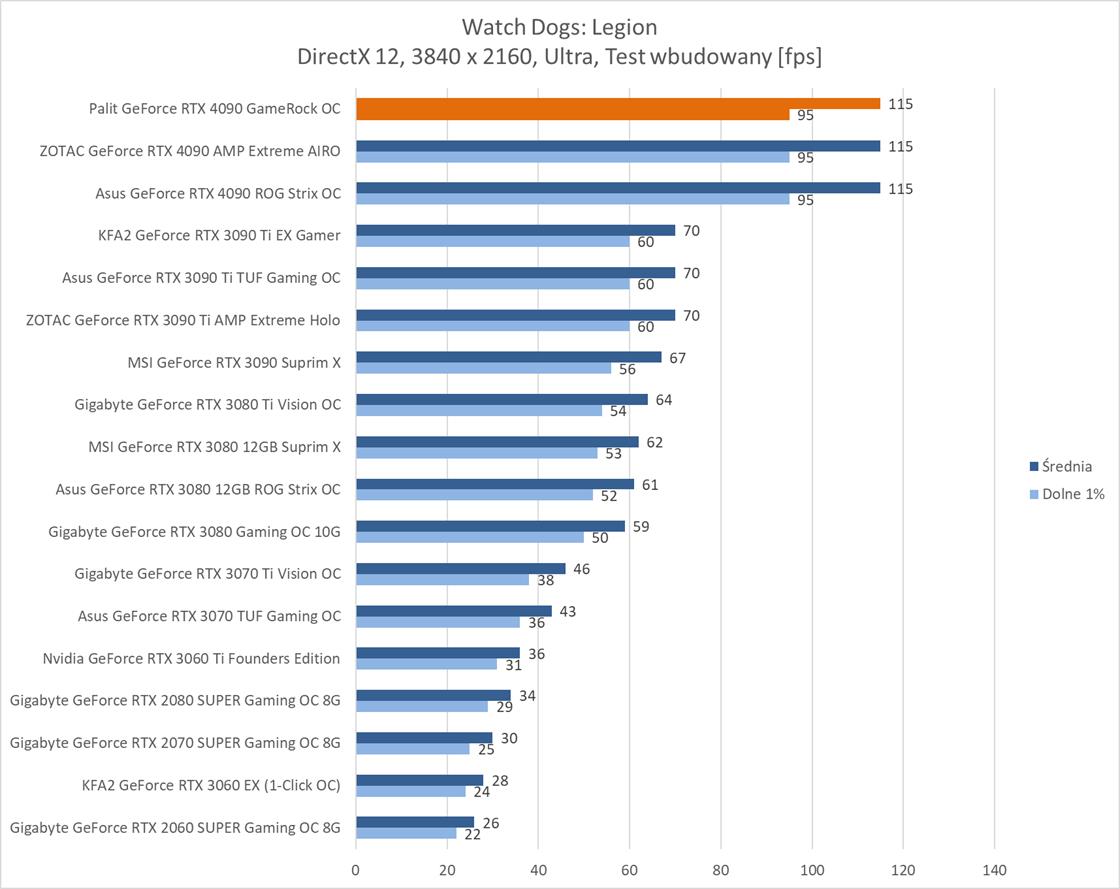This screenshot has width=1120, height=889.
Task: Click the value 26 data label
Action: [491, 823]
